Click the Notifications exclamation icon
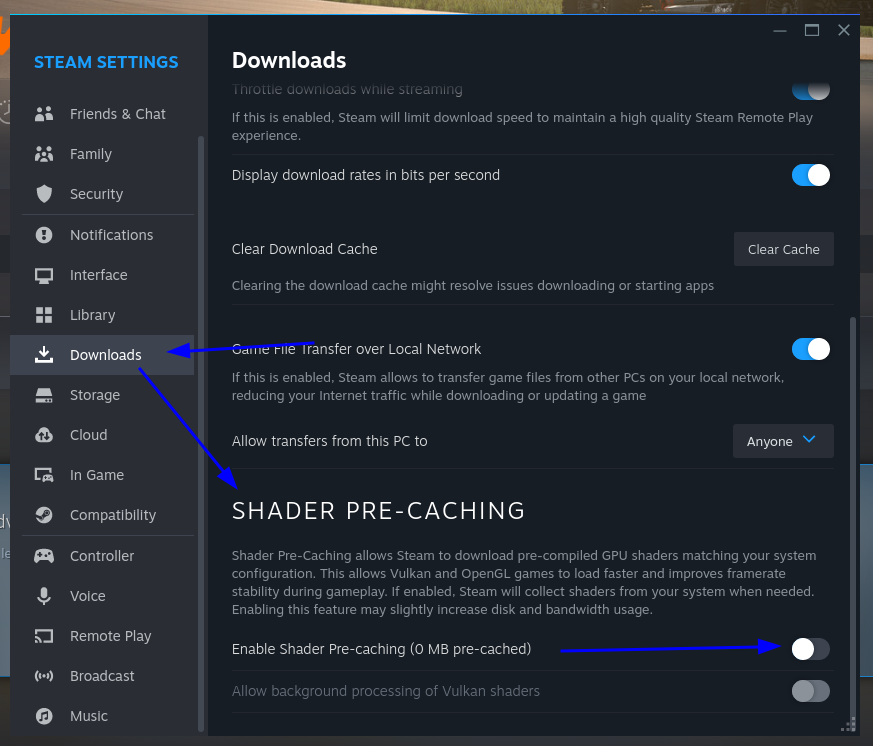The image size is (873, 746). (x=44, y=235)
